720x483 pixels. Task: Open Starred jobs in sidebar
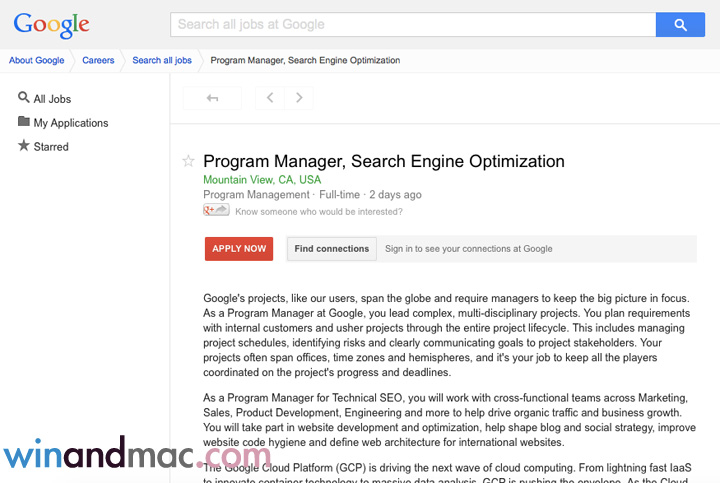pos(43,146)
